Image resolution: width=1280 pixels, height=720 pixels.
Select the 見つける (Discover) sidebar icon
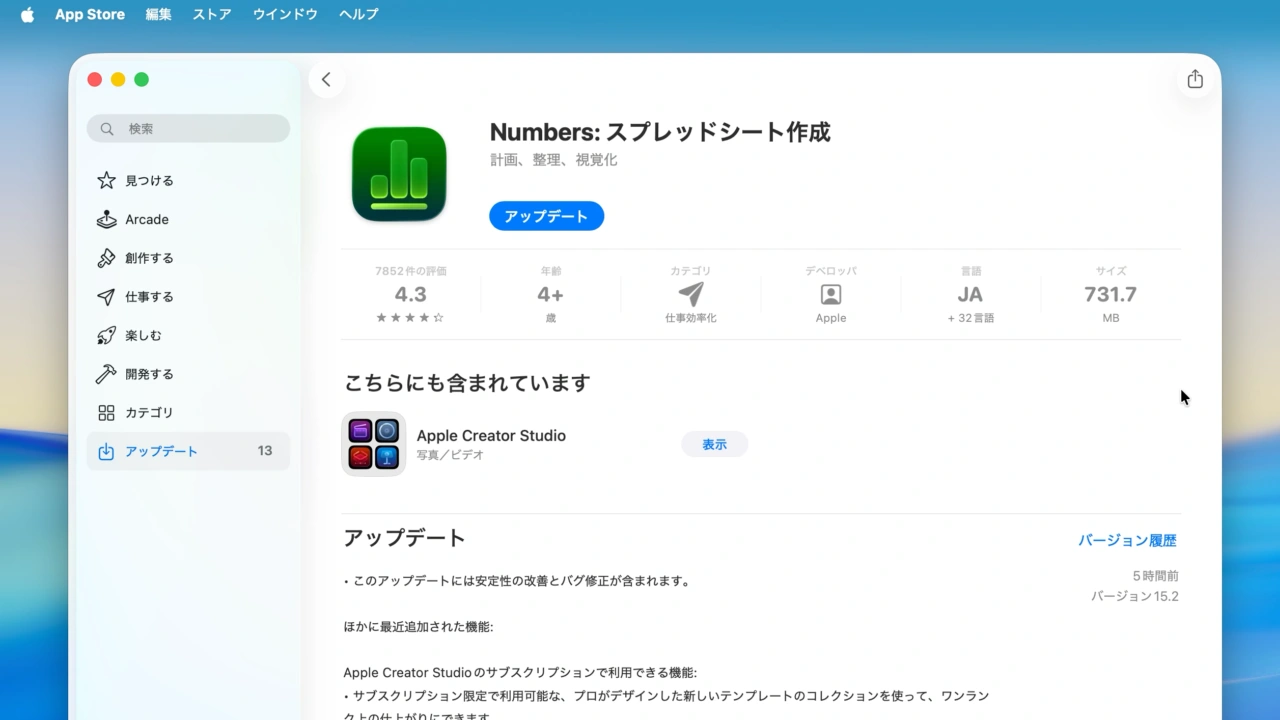pyautogui.click(x=107, y=180)
